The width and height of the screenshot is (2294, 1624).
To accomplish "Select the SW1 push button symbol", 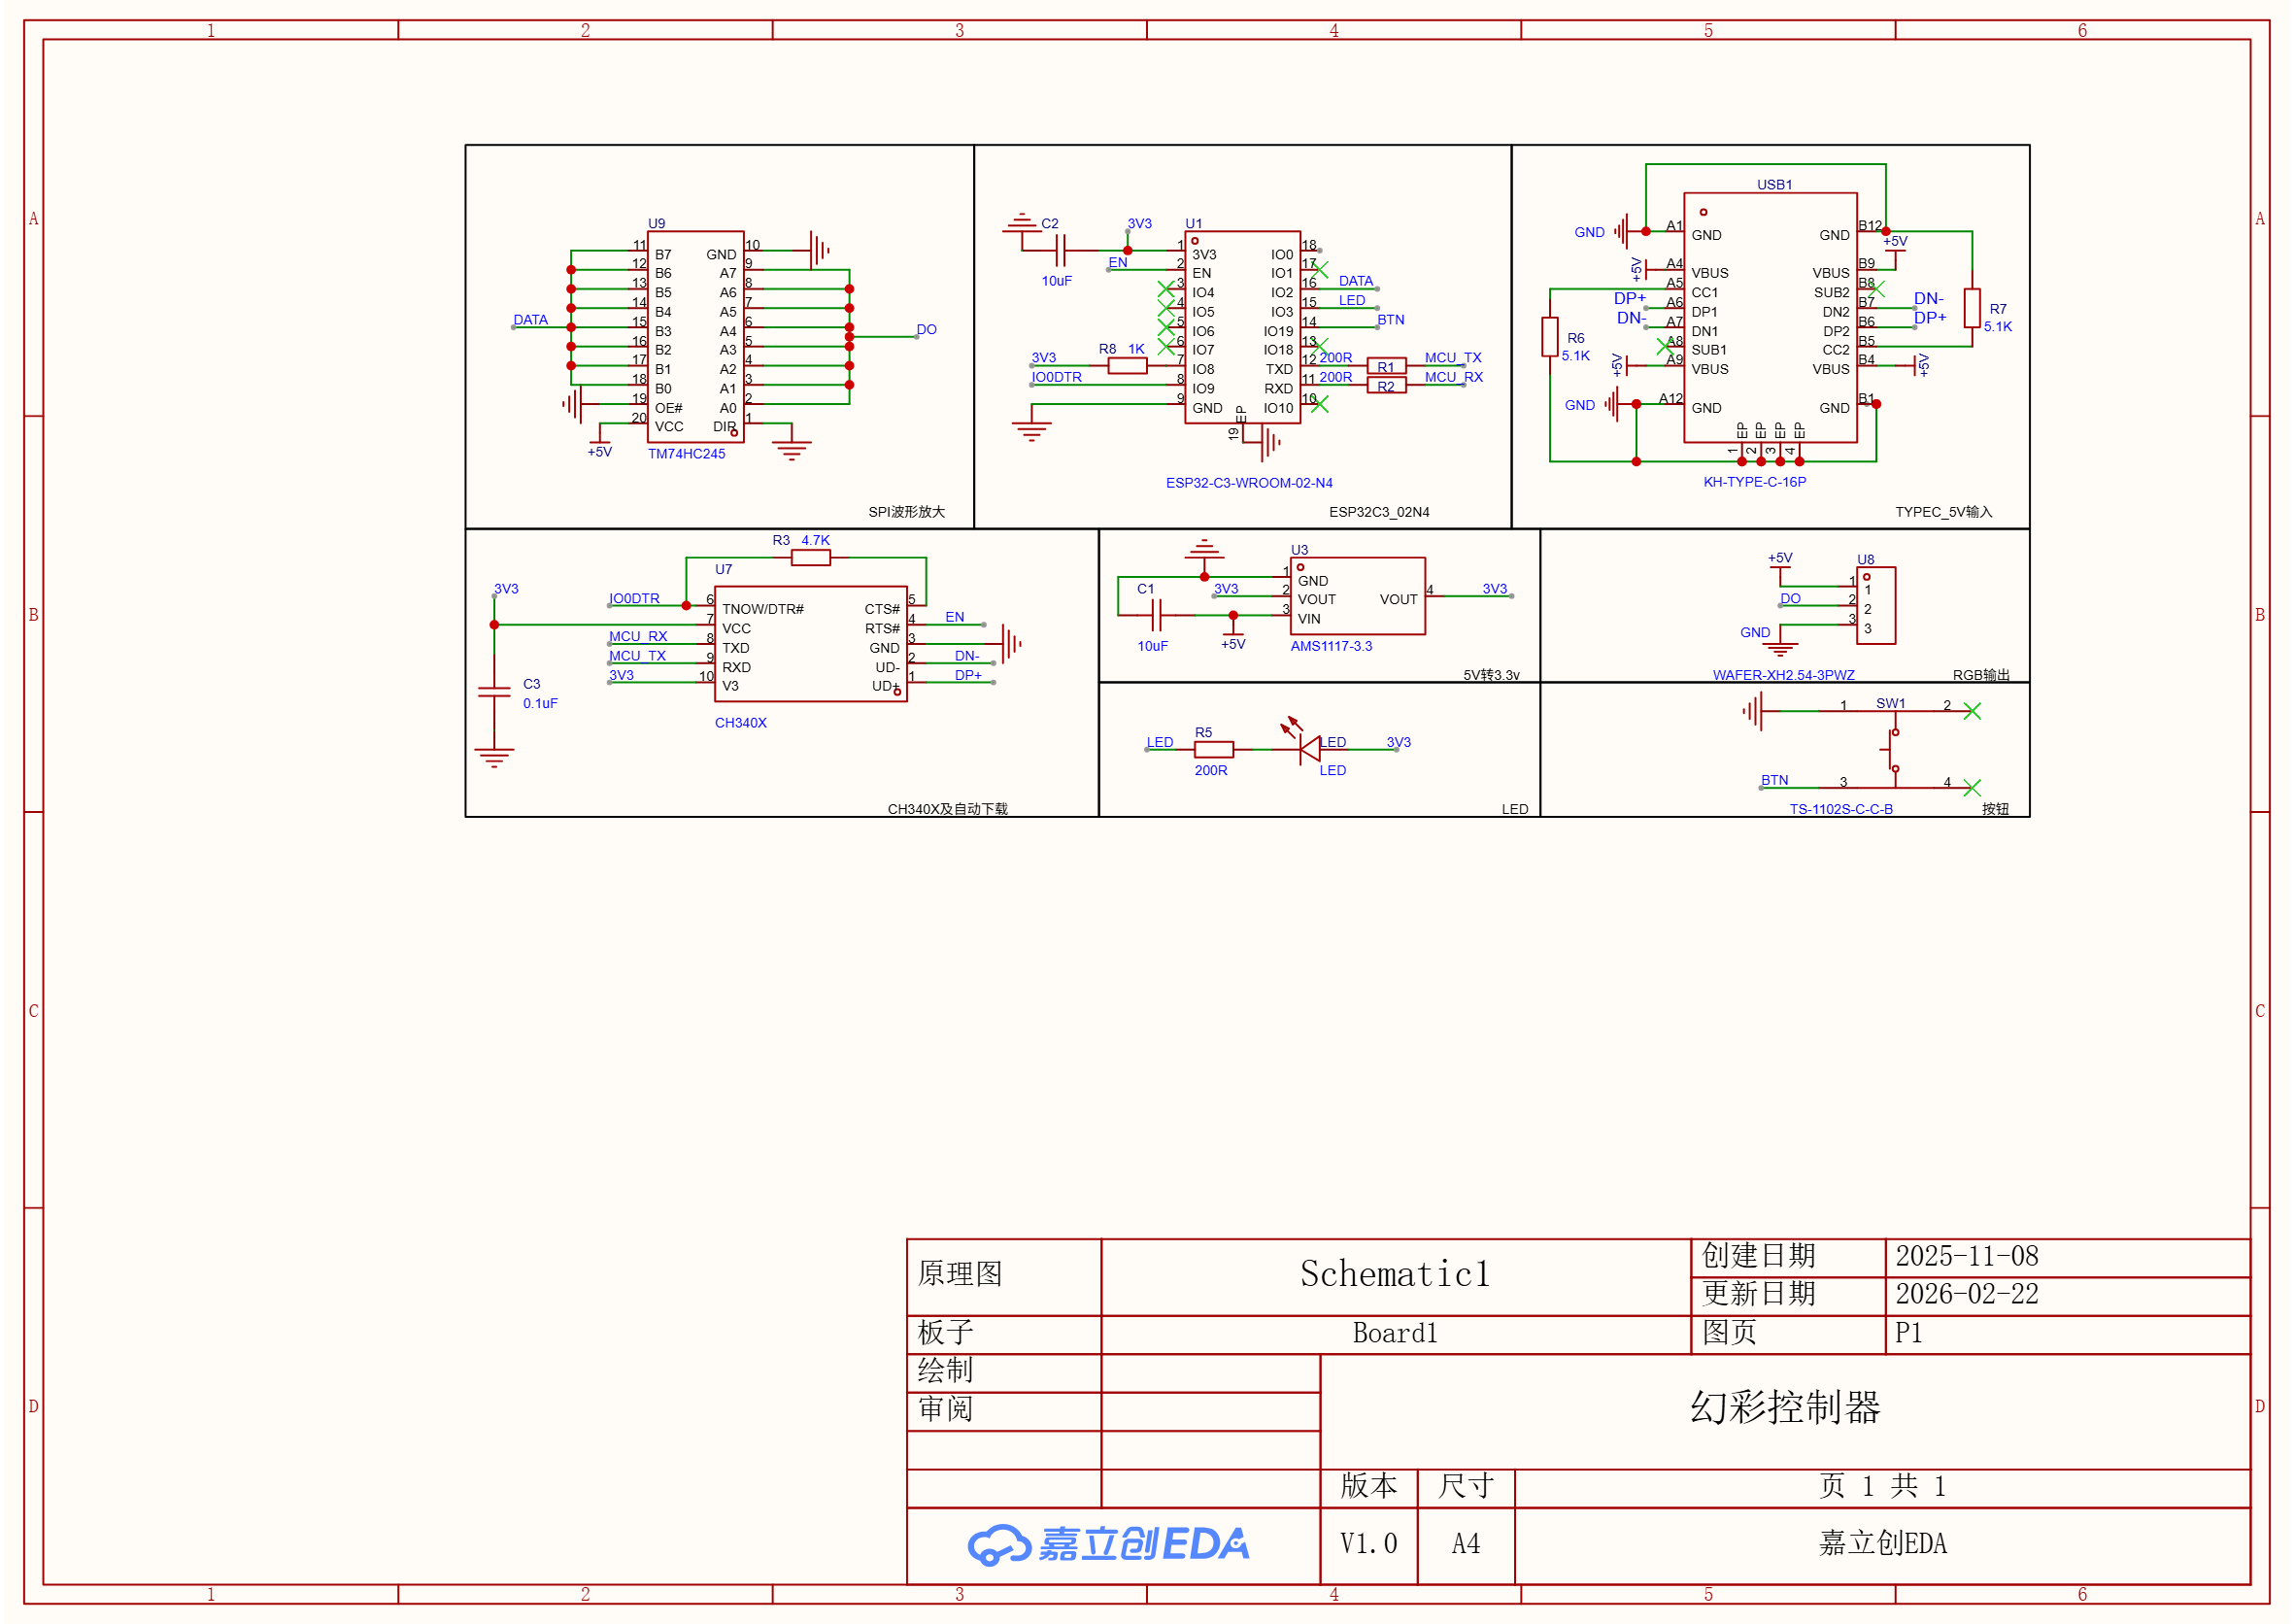I will coord(1893,750).
